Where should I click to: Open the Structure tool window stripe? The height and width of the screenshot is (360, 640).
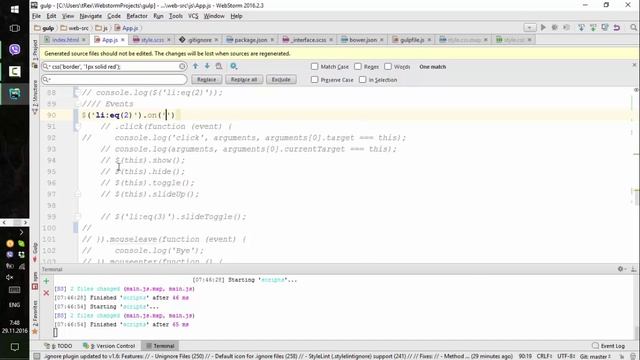35,97
